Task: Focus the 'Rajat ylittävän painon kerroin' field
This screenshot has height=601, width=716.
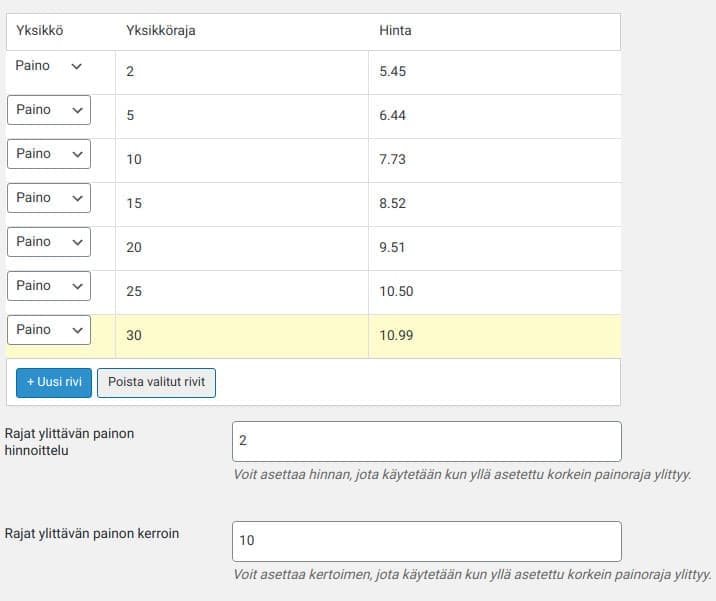Action: (x=426, y=541)
